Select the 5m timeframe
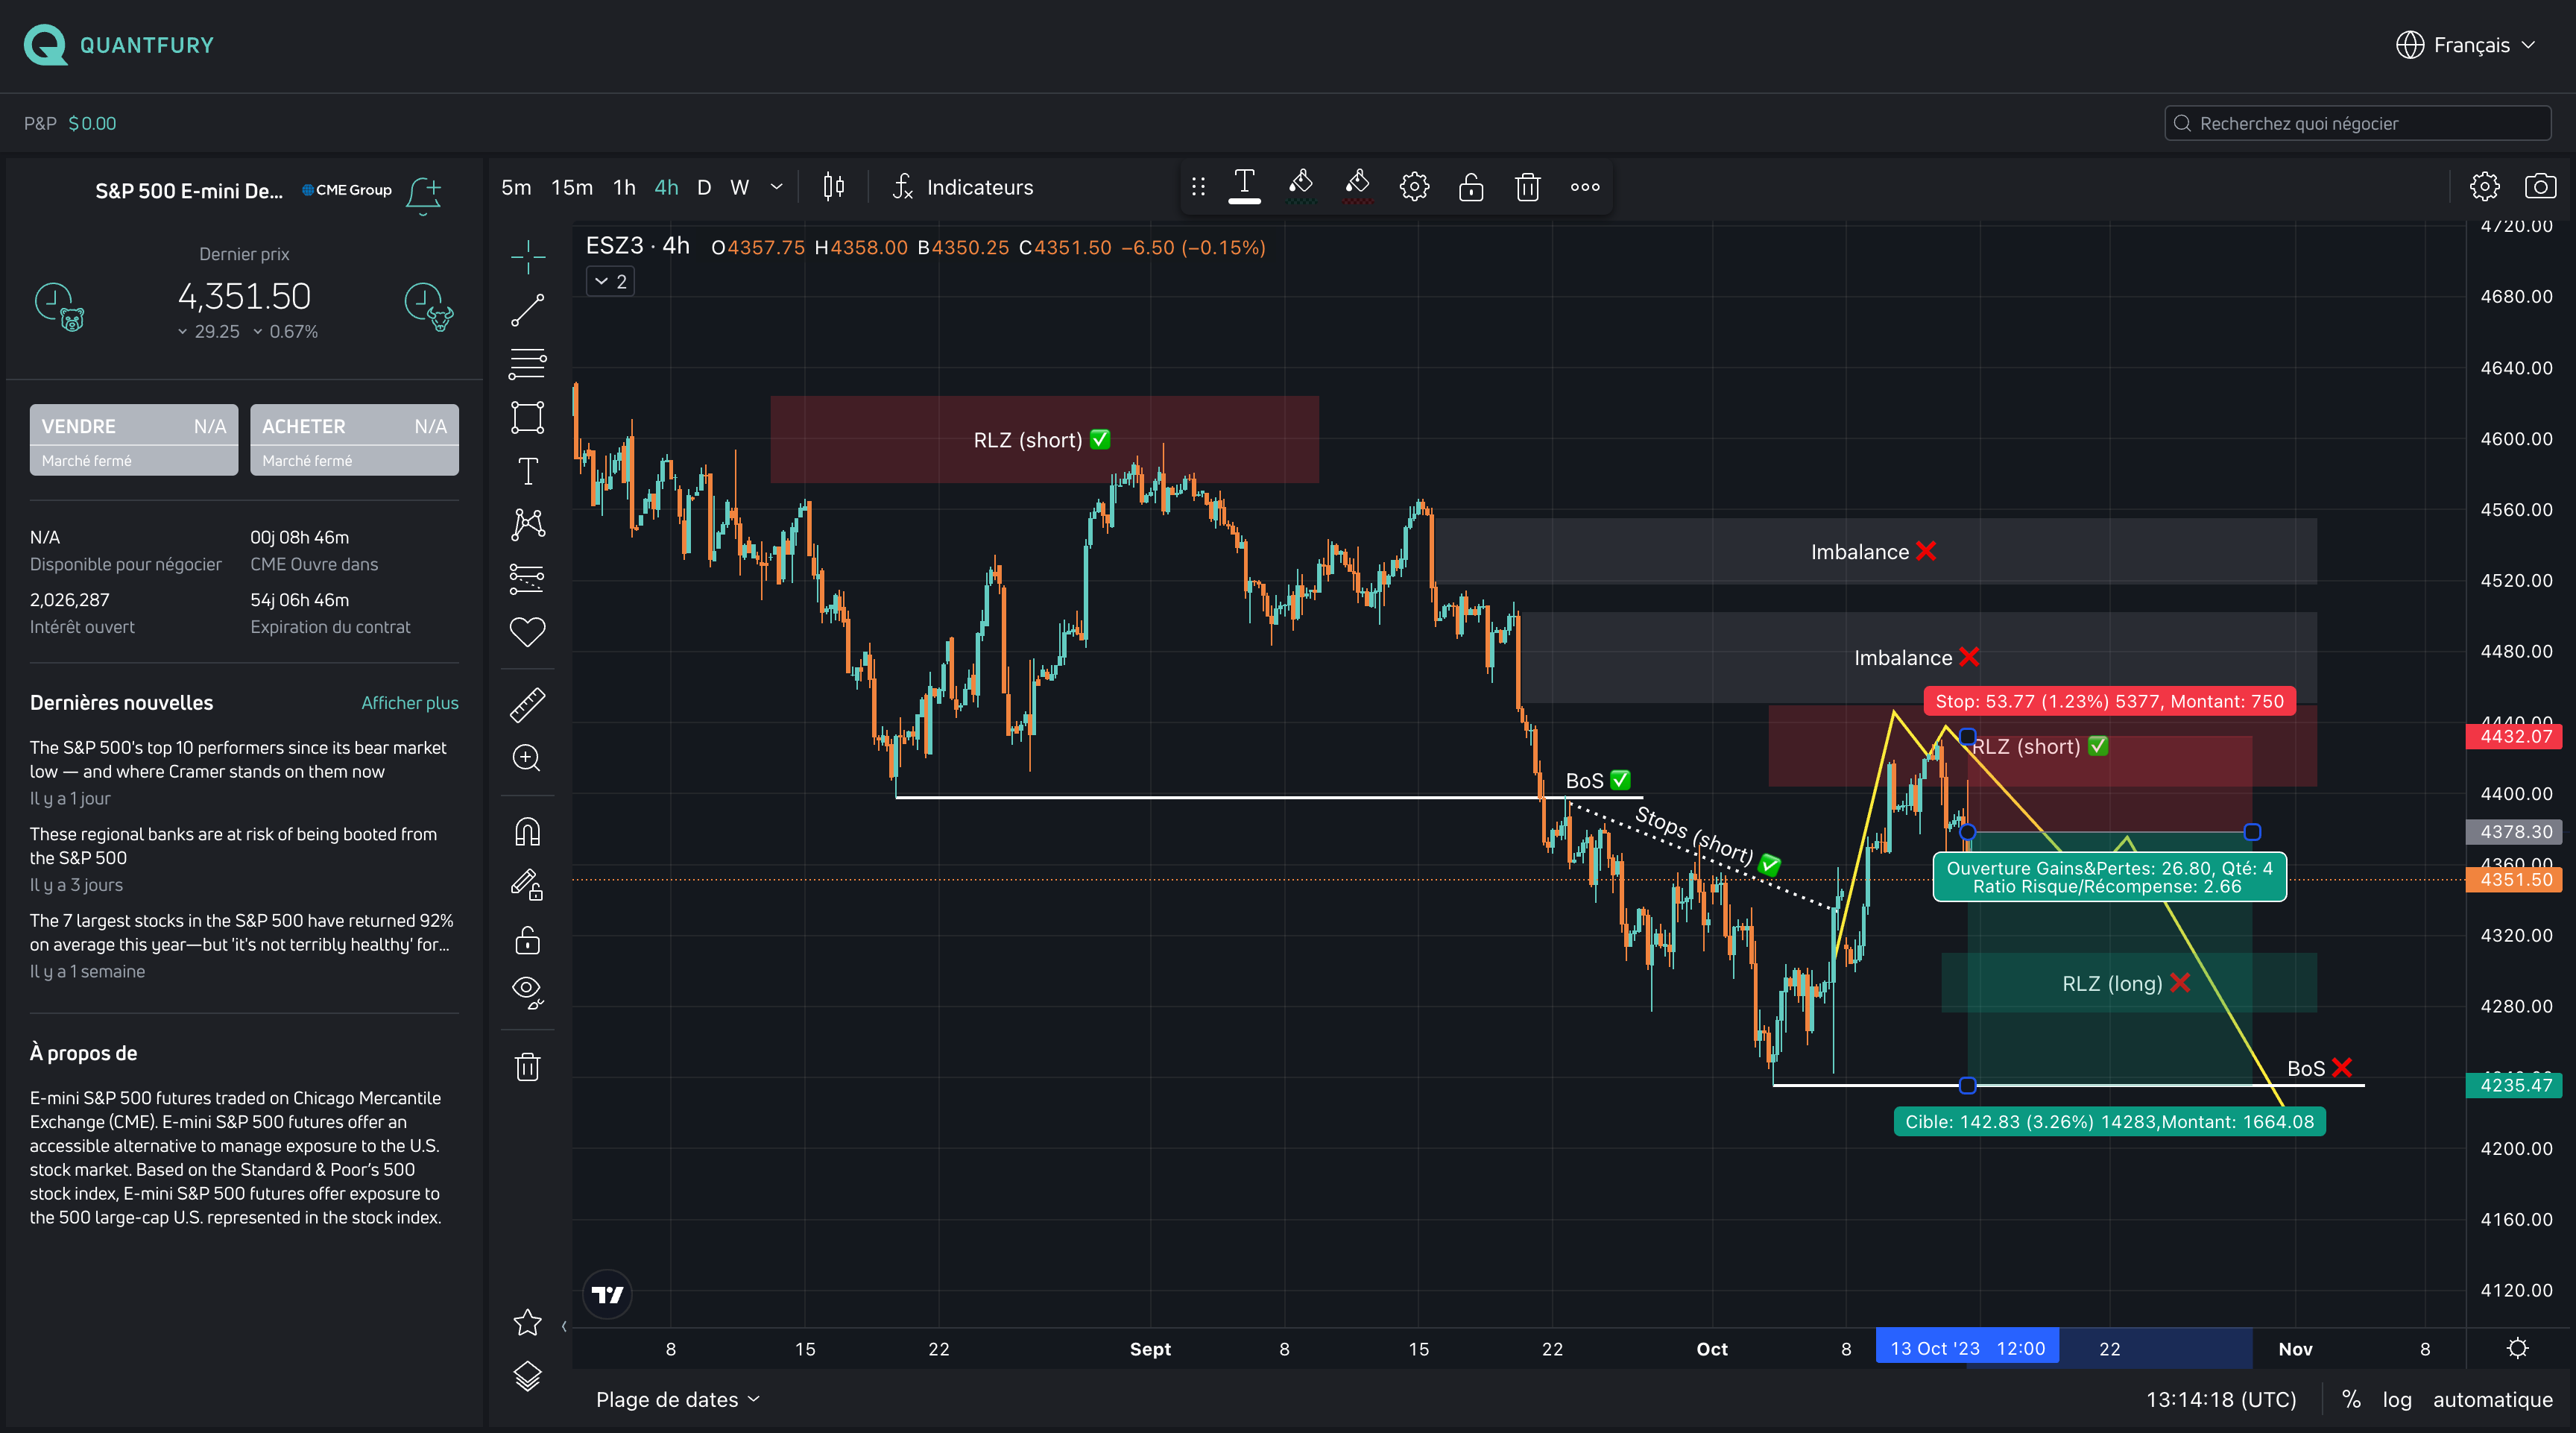 [x=516, y=187]
